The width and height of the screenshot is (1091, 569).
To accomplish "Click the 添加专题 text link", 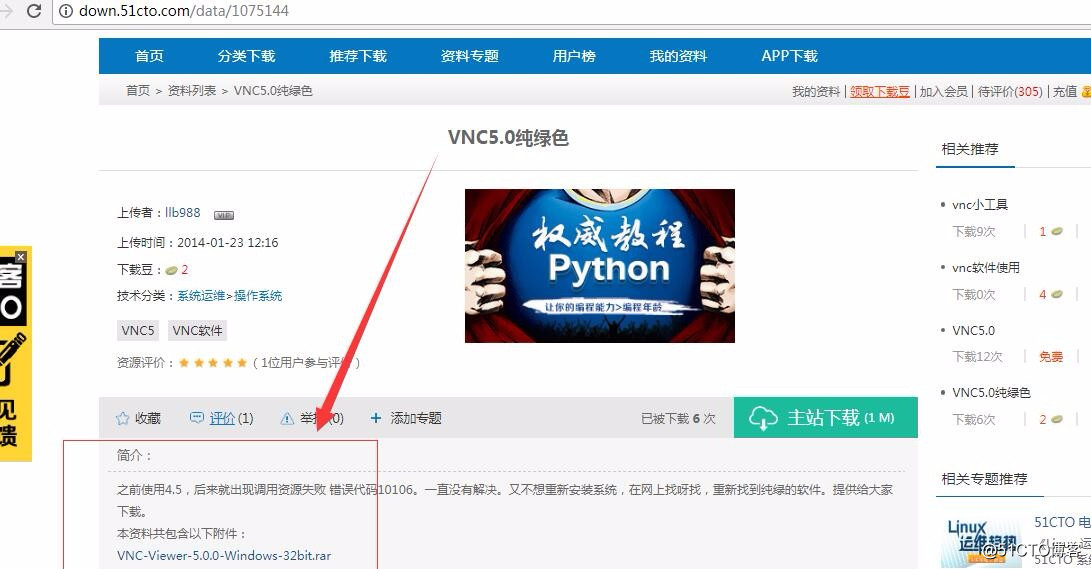I will coord(415,418).
